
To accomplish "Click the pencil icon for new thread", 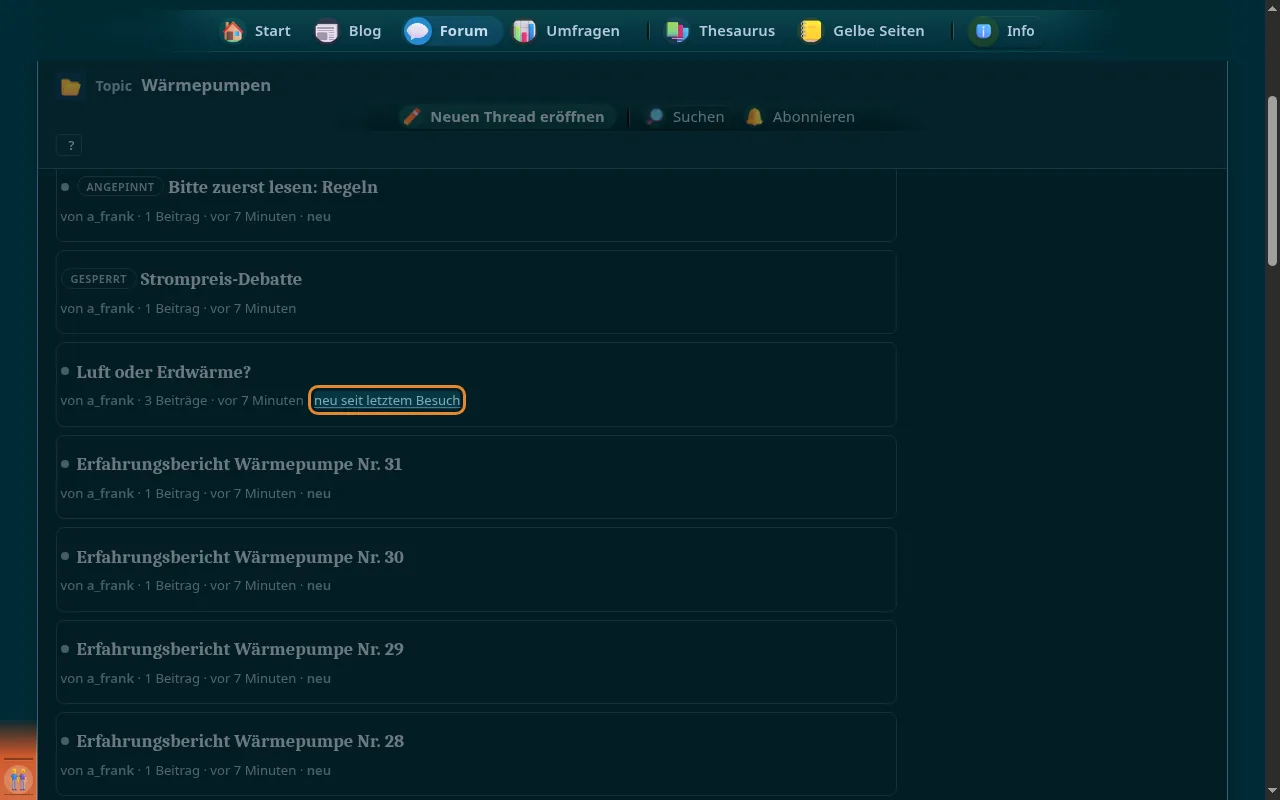I will pyautogui.click(x=412, y=117).
